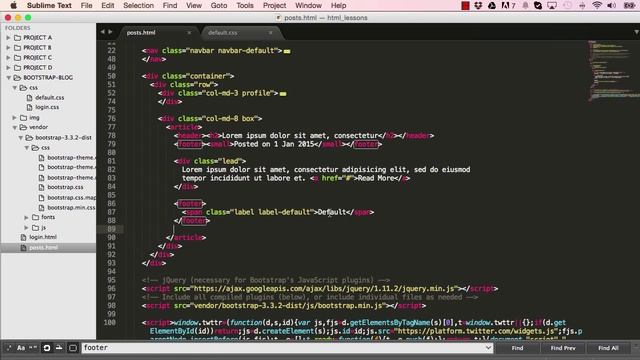Screen dimensions: 640x360
Task: Open bootstrap.min.css in the sidebar
Action: pyautogui.click(x=71, y=207)
